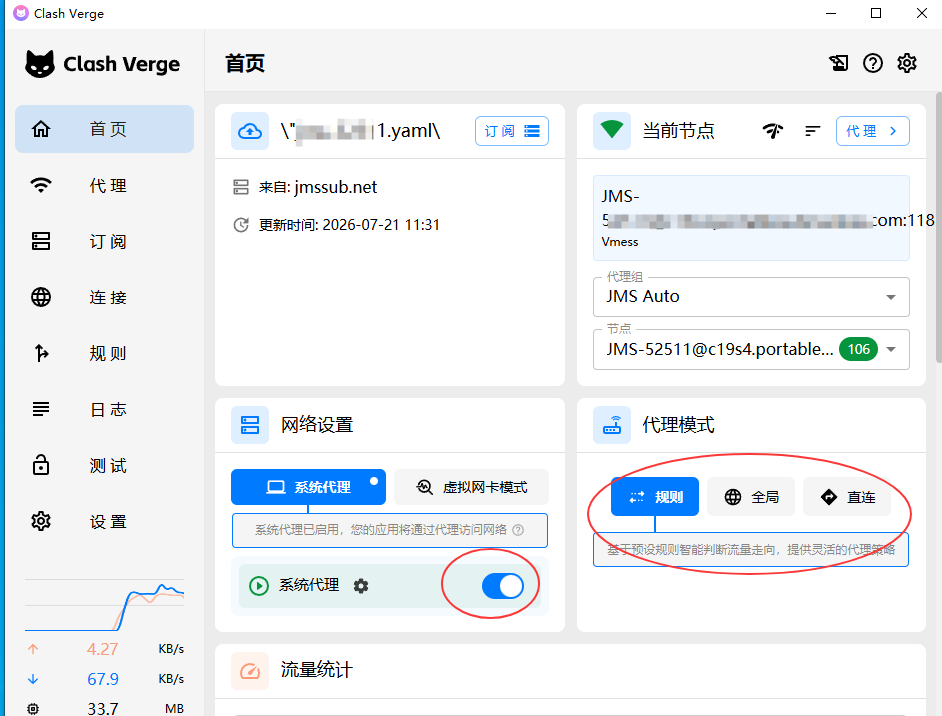
Task: Click the 网络设置 server icon
Action: tap(250, 425)
